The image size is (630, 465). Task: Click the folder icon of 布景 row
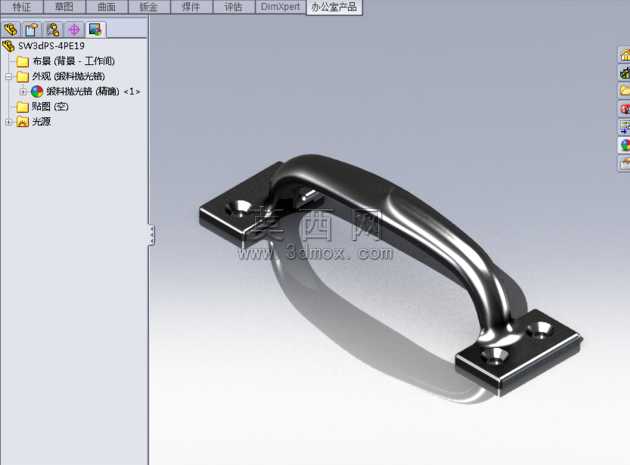click(x=22, y=61)
